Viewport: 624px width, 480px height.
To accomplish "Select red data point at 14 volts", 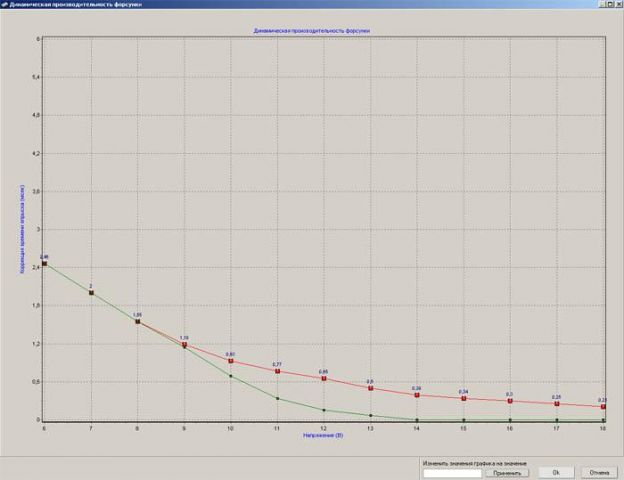I will (417, 395).
